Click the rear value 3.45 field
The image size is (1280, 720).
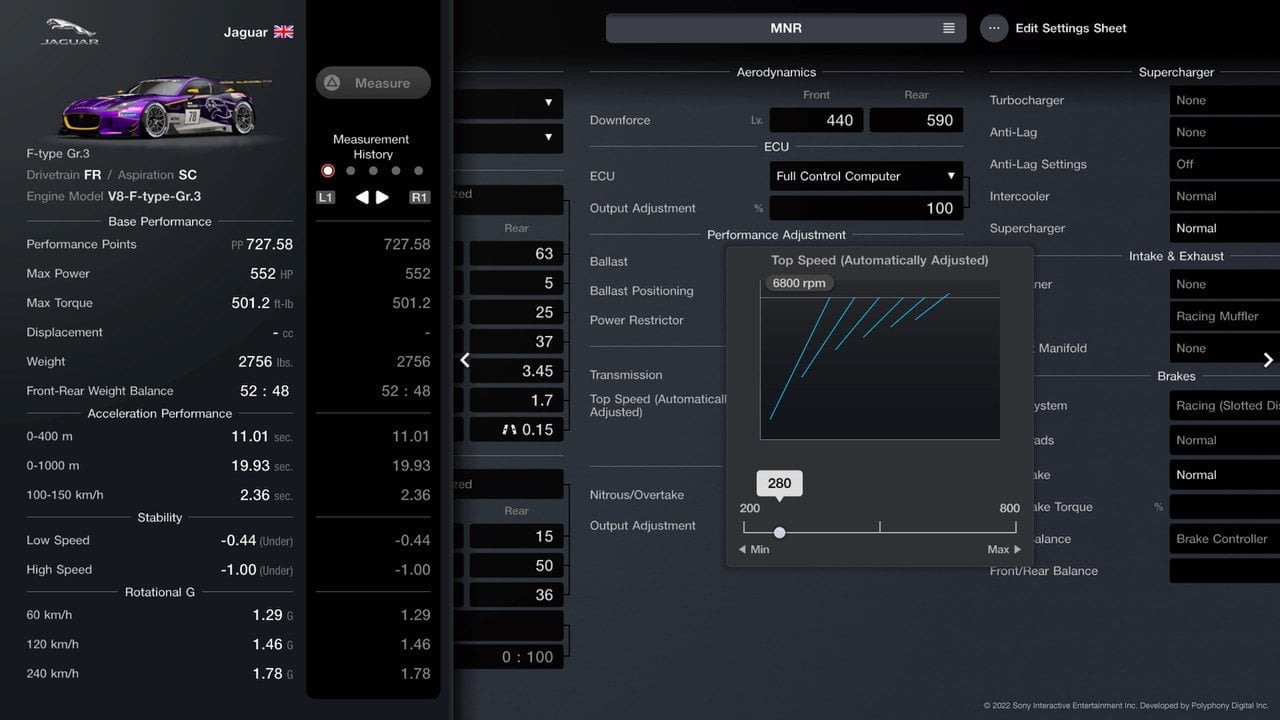coord(516,371)
